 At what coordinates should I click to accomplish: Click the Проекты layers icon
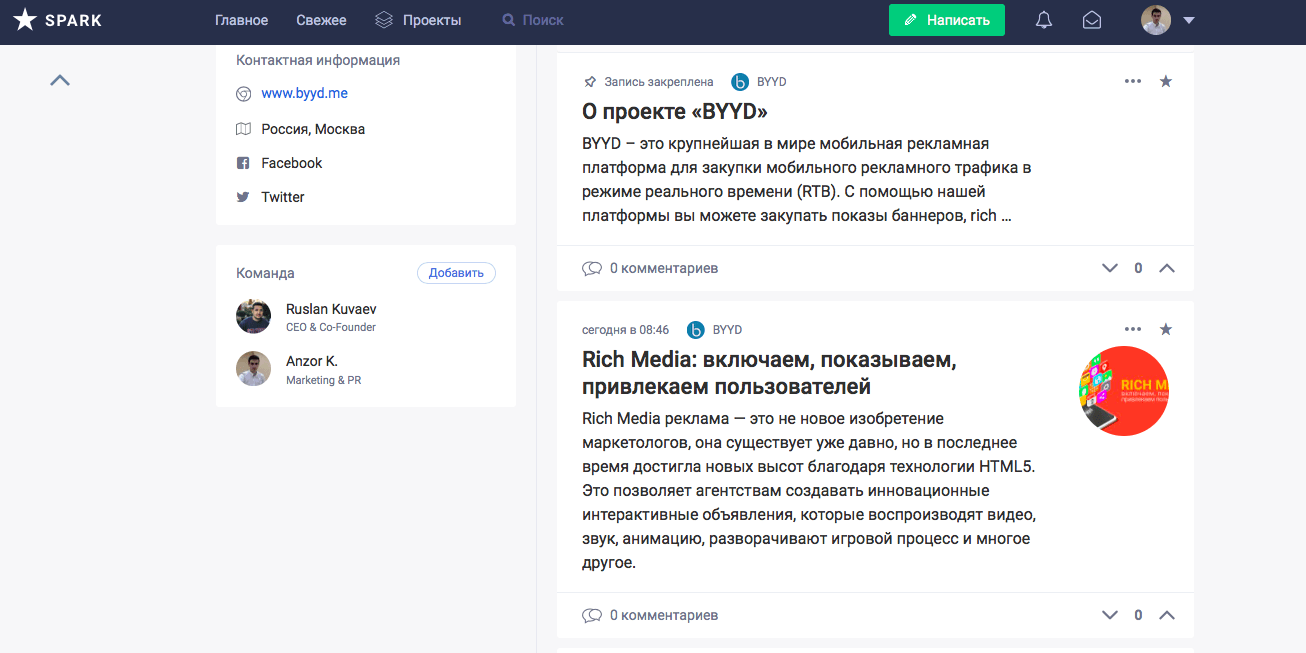click(384, 20)
